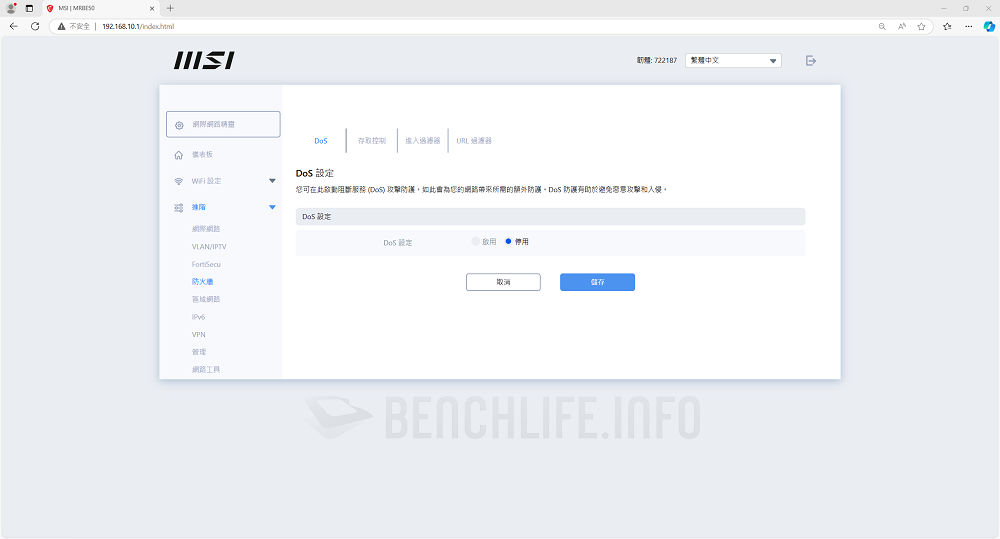Image resolution: width=1000 pixels, height=539 pixels.
Task: Select the 啟用 radio button for DoS
Action: click(475, 241)
